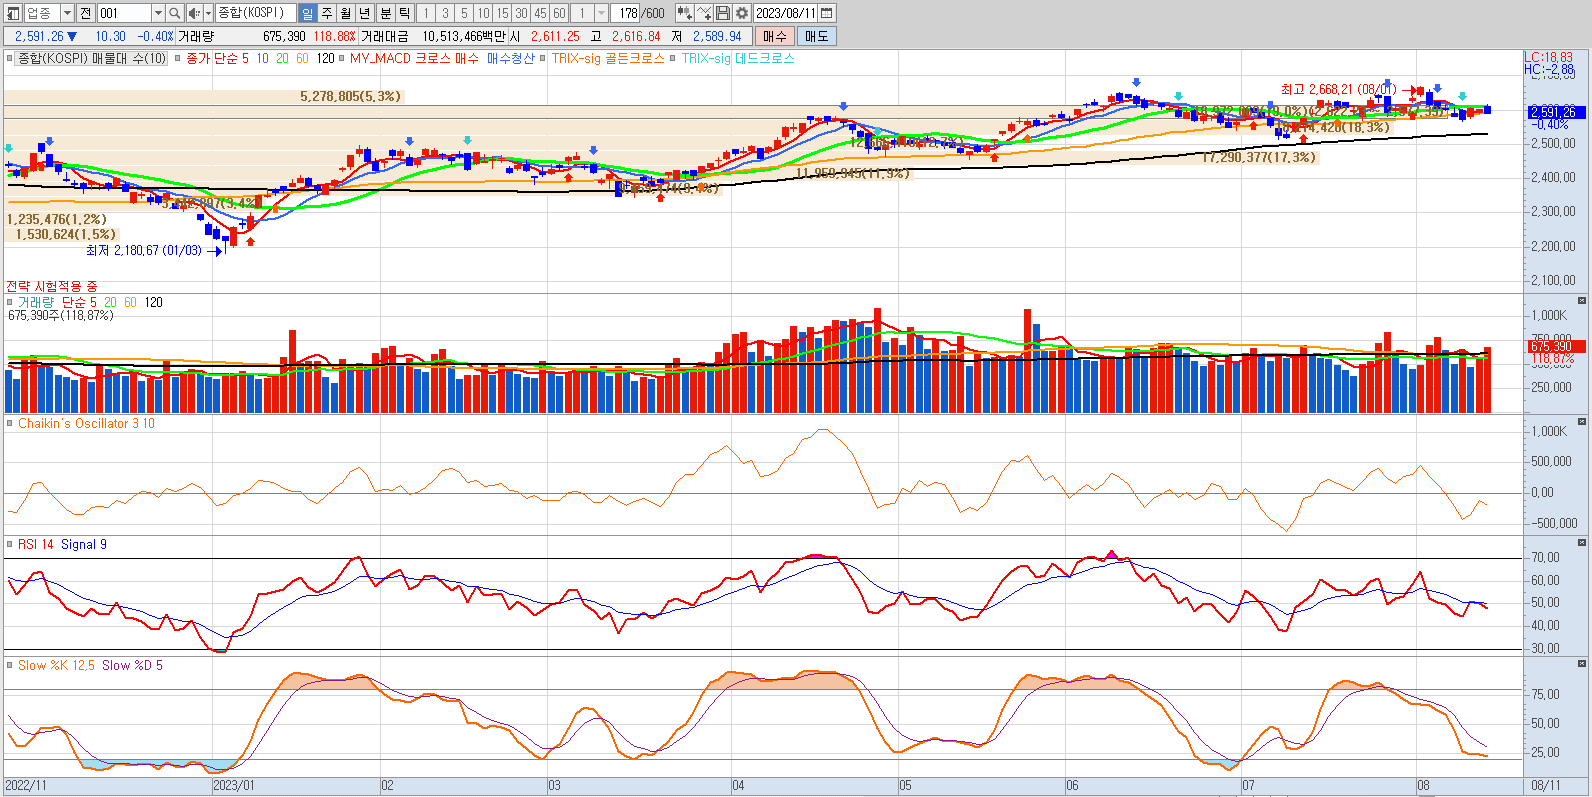Click the date field 2023/08/11

[x=786, y=13]
